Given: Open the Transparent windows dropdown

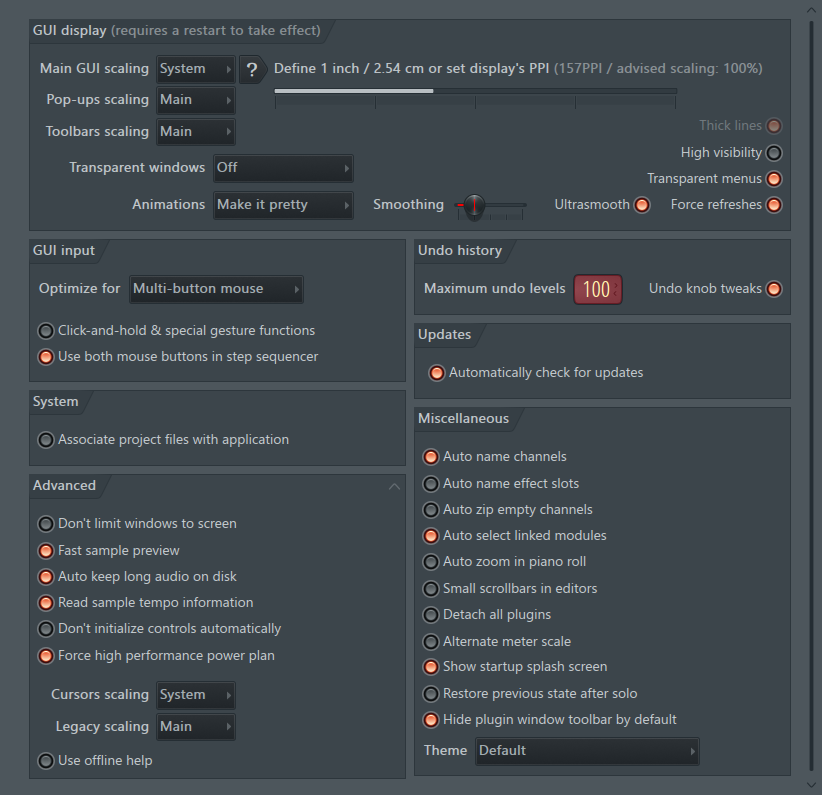Looking at the screenshot, I should (283, 168).
